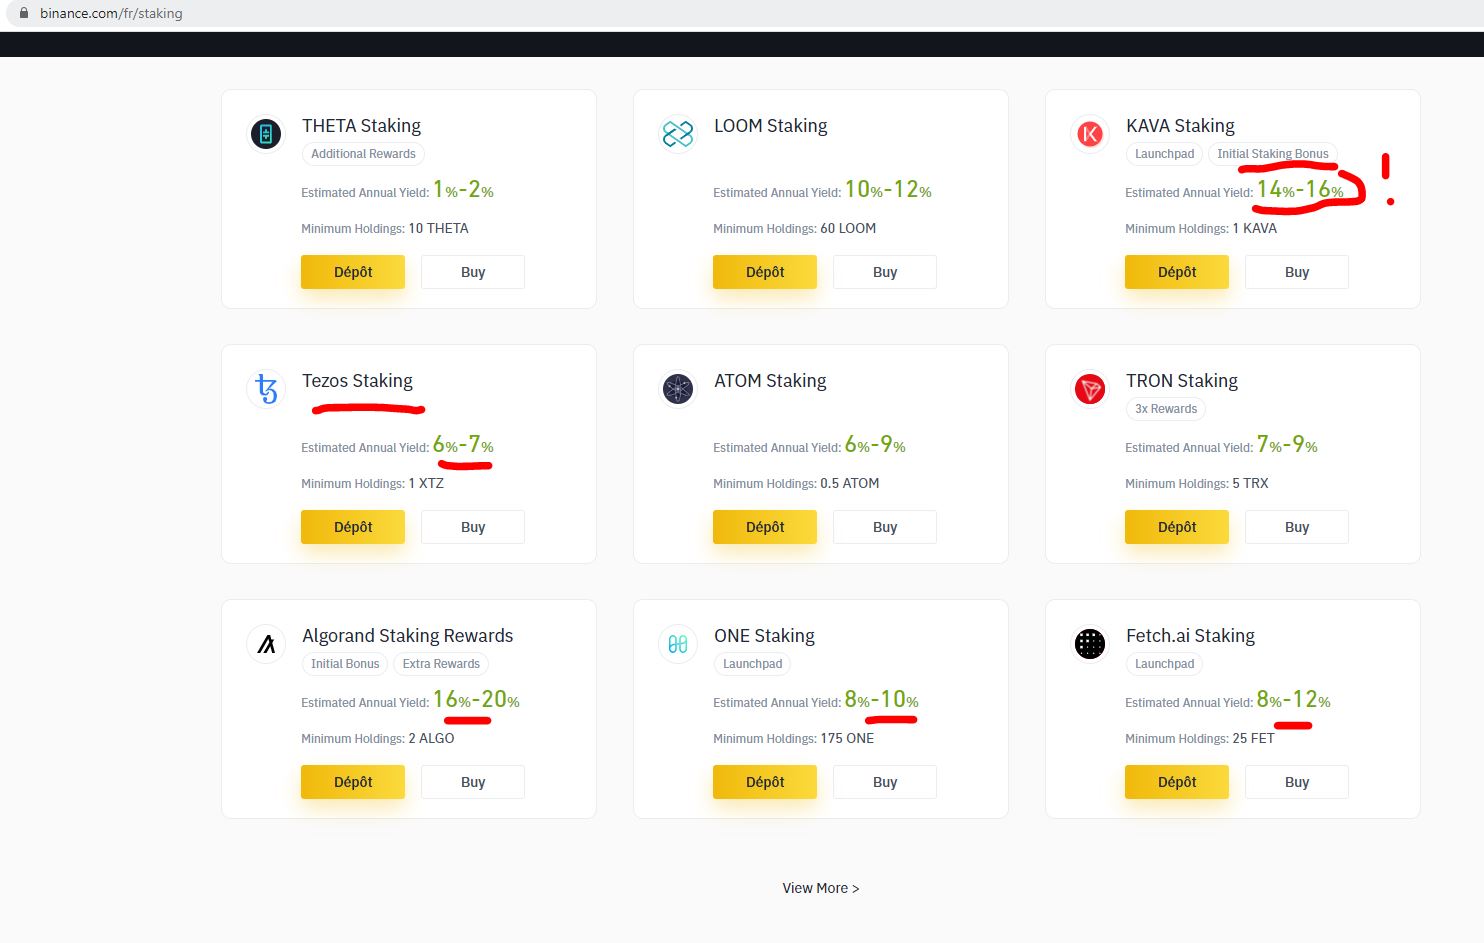Click Buy on ONE Staking card

(x=885, y=782)
